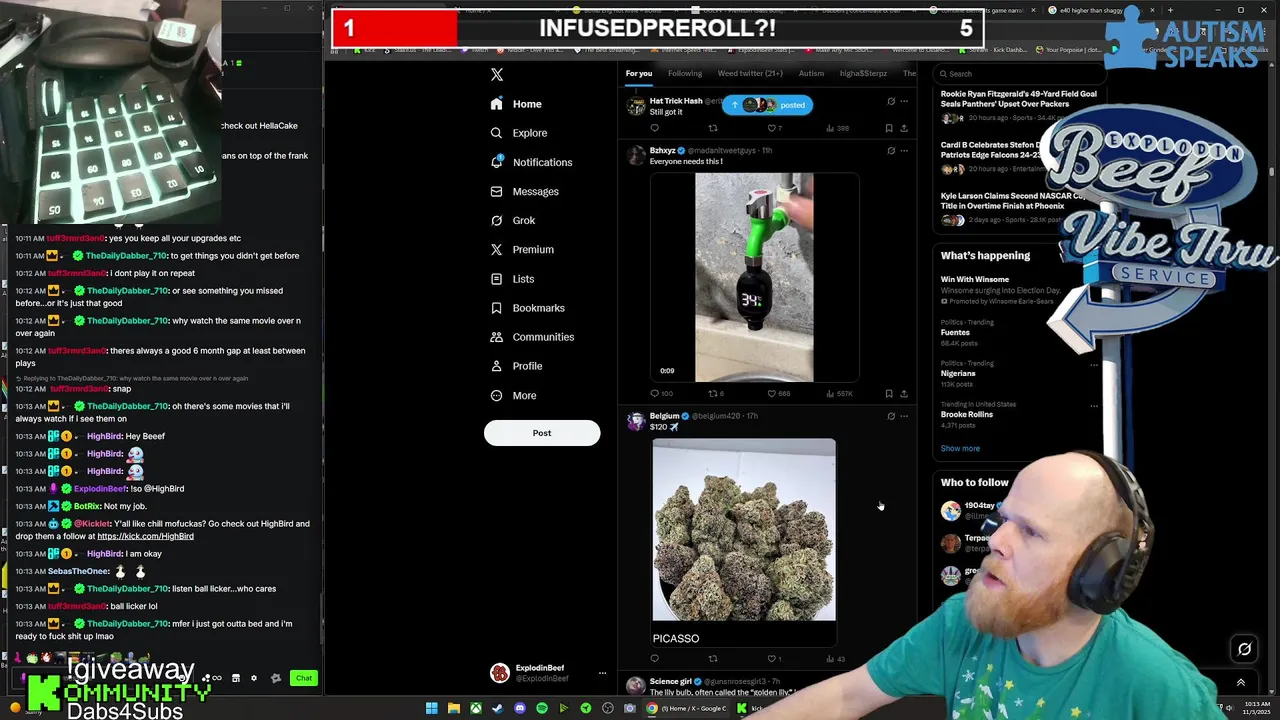Click the X logo in the sidebar
Screen dimensions: 1280x720
pos(497,74)
